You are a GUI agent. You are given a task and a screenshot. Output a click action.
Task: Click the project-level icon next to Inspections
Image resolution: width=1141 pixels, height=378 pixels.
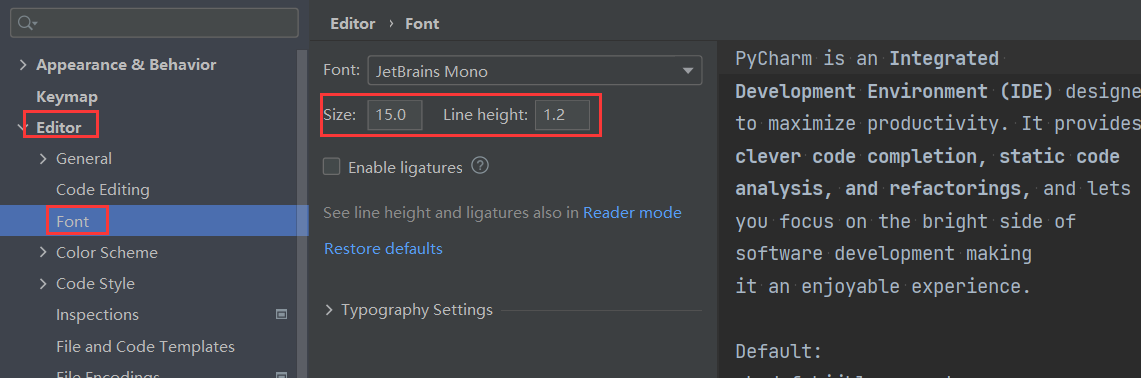pos(282,315)
